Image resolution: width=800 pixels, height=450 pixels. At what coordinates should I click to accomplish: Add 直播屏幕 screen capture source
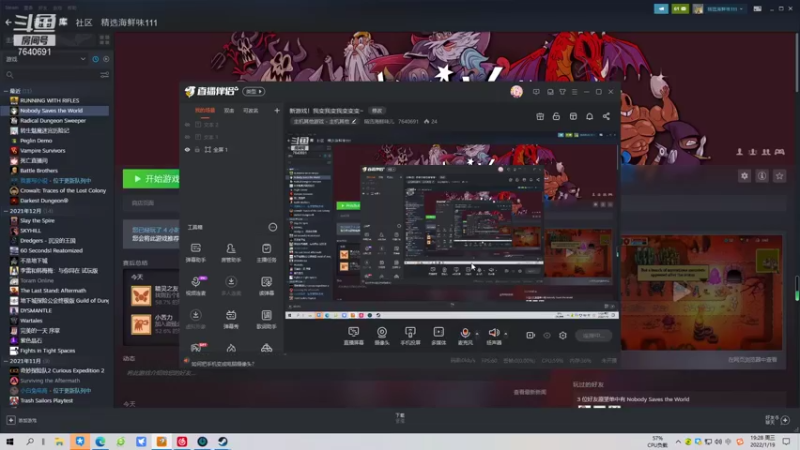click(354, 336)
